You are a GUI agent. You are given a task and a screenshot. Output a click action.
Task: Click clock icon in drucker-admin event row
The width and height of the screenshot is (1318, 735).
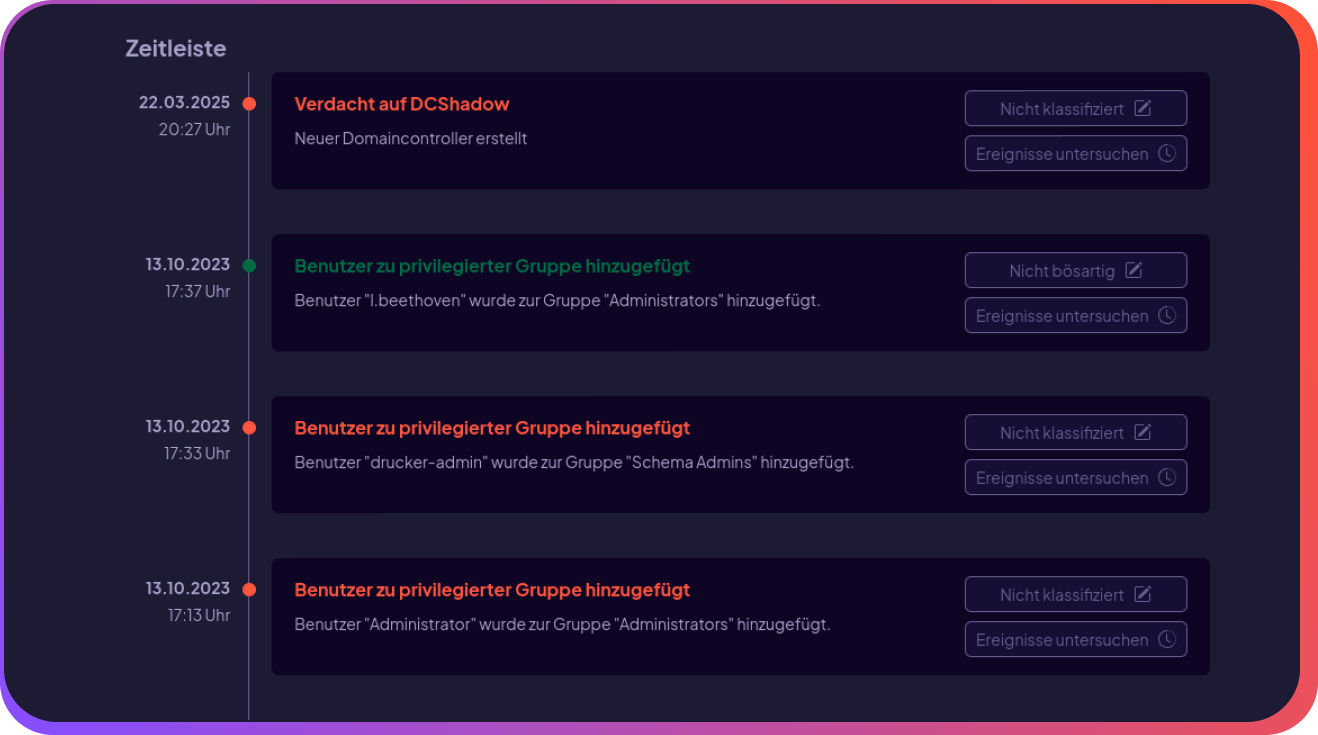click(1166, 477)
